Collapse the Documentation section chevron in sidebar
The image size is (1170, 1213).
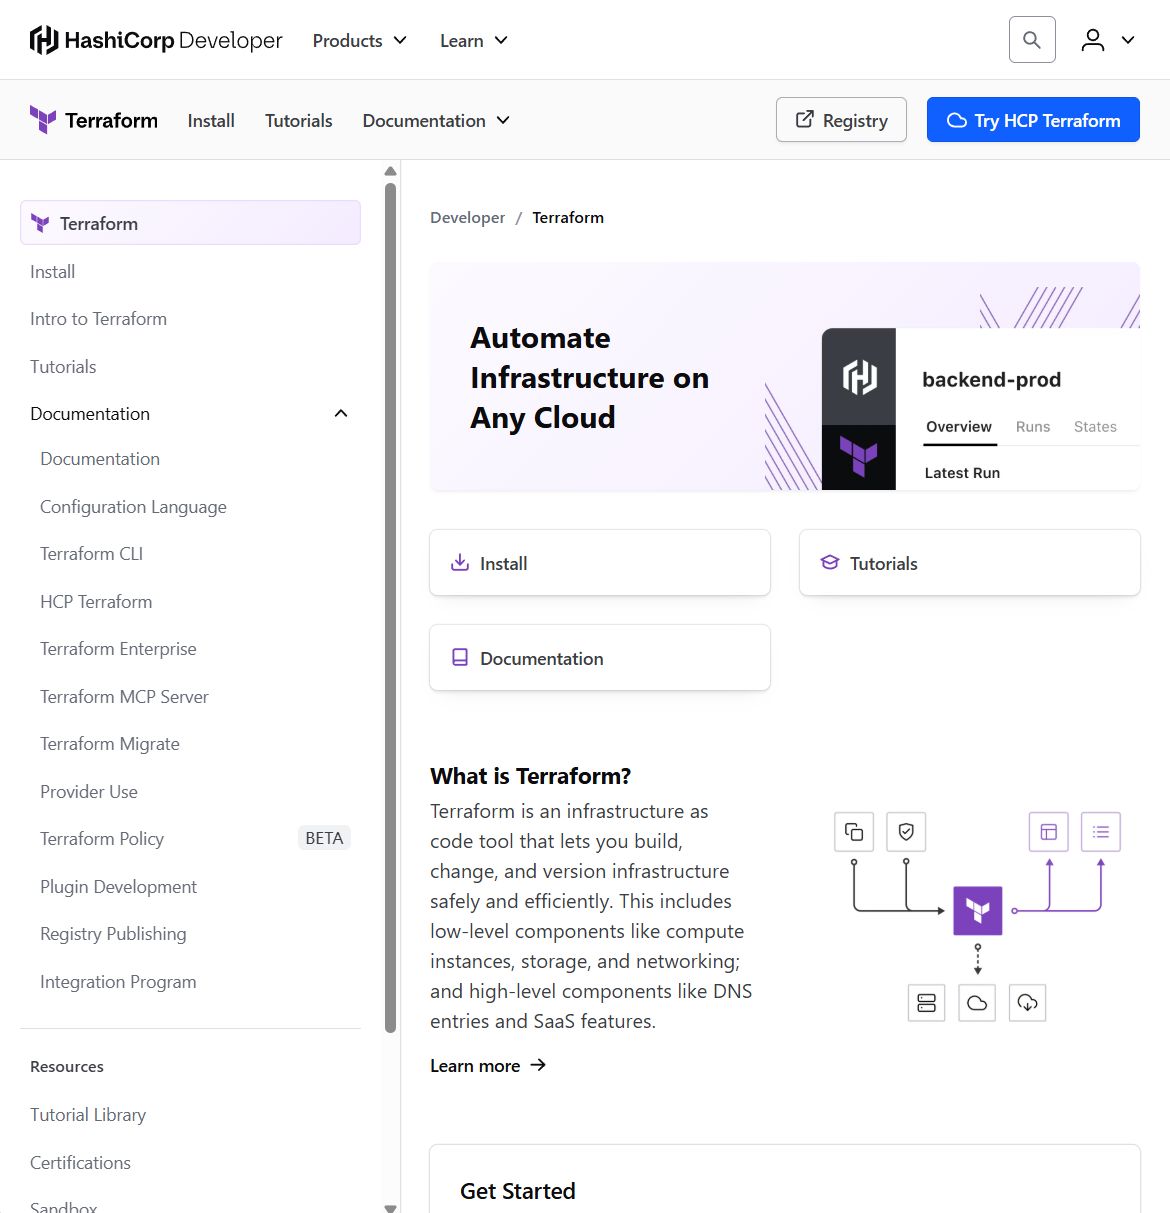tap(341, 413)
